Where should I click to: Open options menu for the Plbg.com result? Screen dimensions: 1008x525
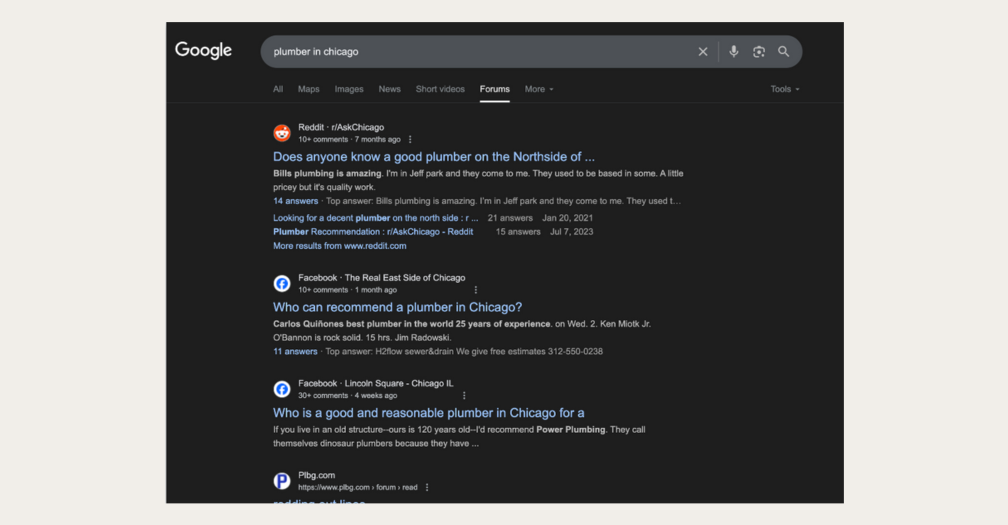tap(427, 488)
